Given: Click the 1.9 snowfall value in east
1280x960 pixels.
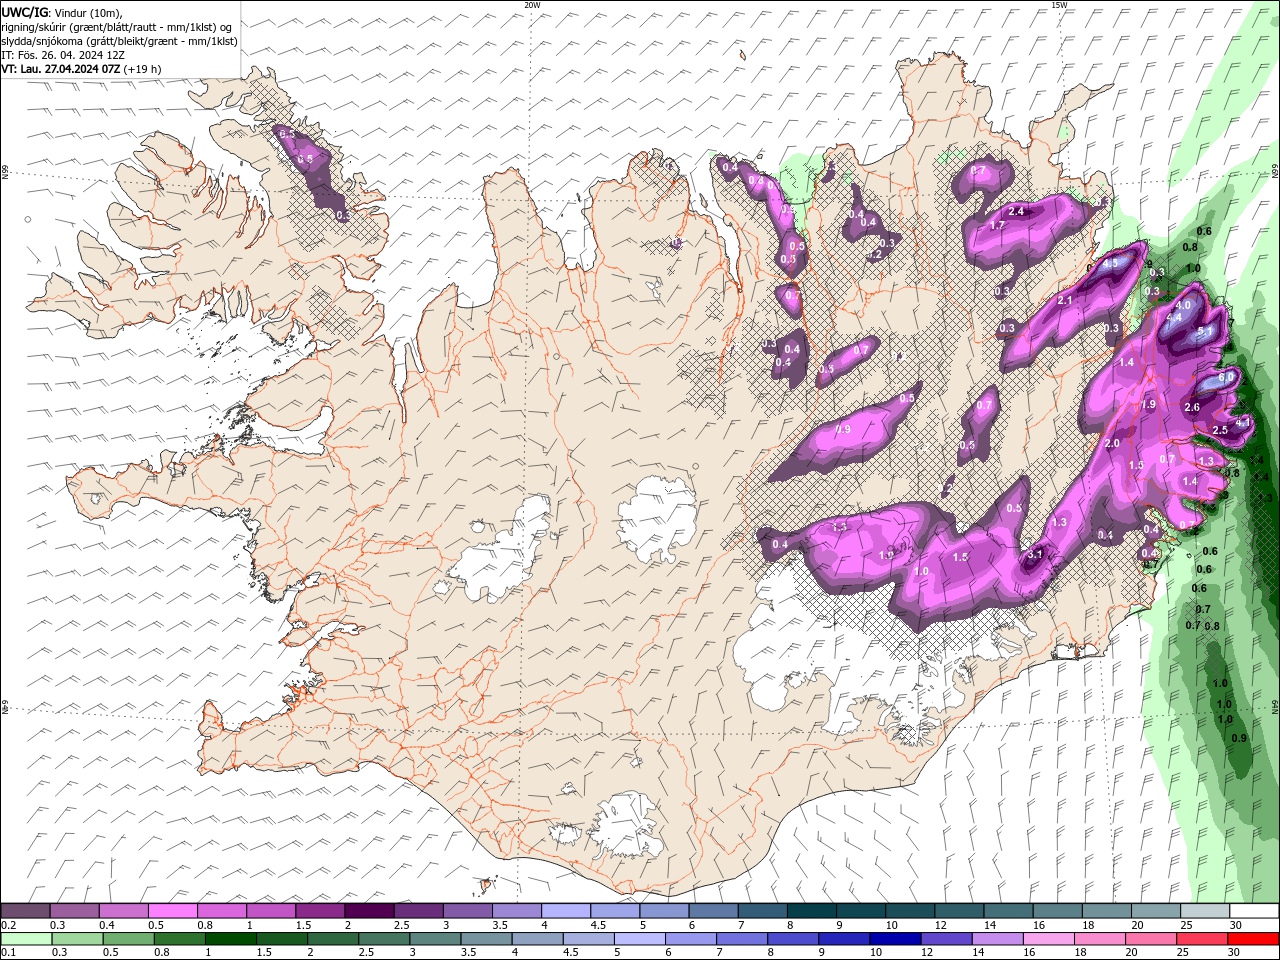Looking at the screenshot, I should click(1149, 404).
